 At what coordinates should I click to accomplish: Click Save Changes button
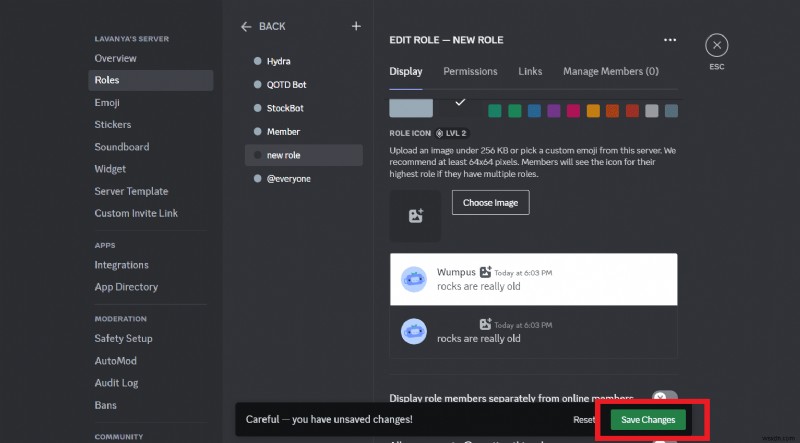tap(648, 420)
